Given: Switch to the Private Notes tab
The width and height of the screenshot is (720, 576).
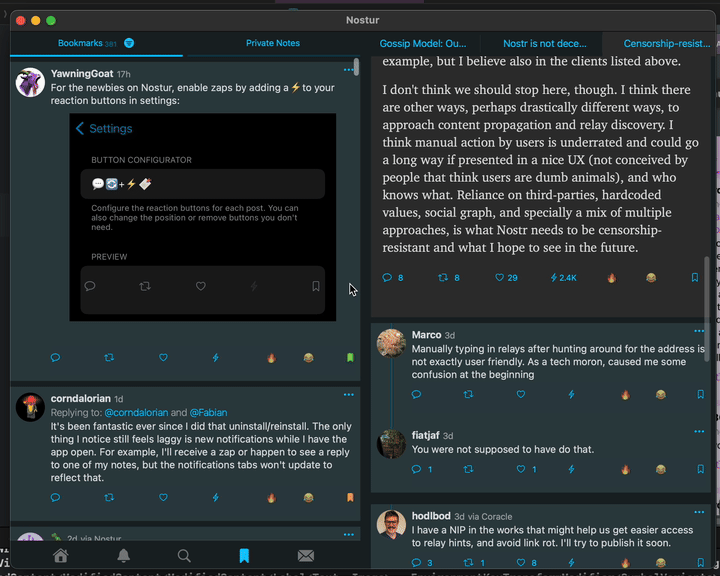Looking at the screenshot, I should 272,43.
